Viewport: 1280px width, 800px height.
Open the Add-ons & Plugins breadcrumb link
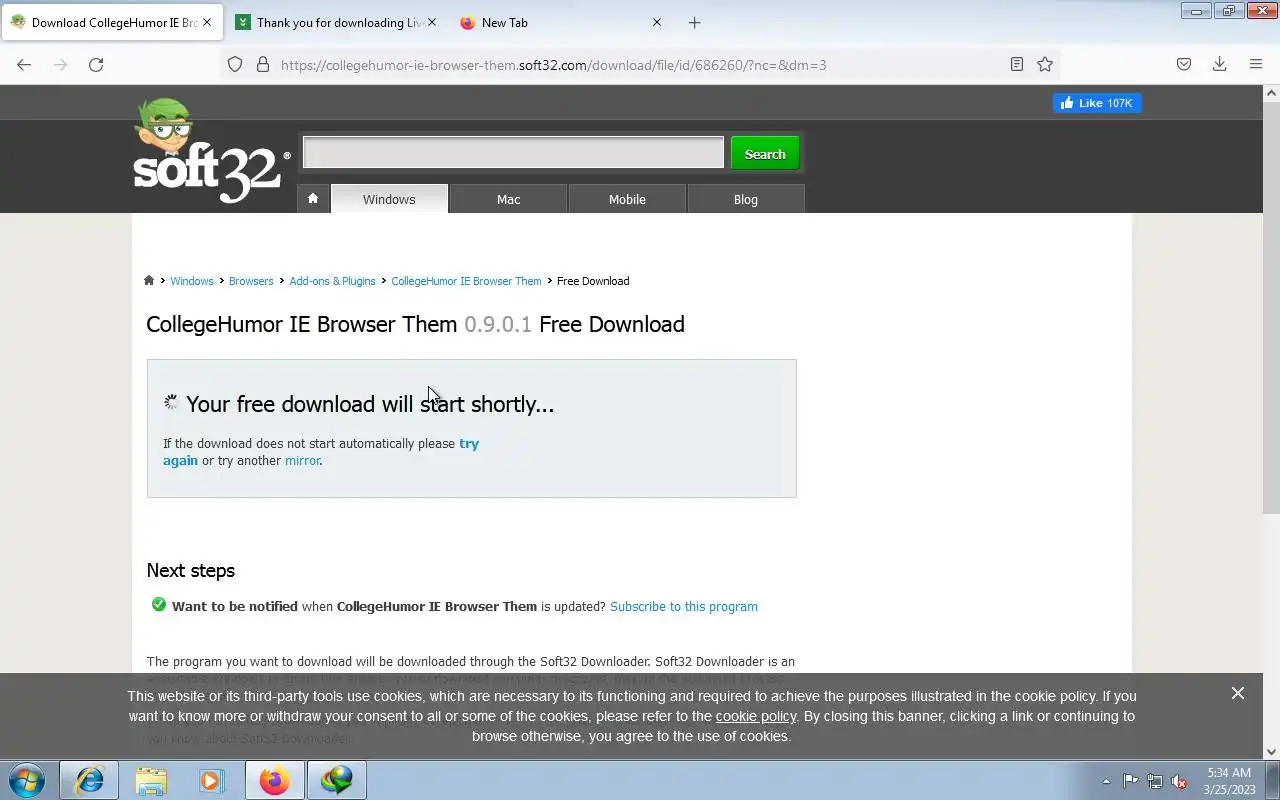332,281
